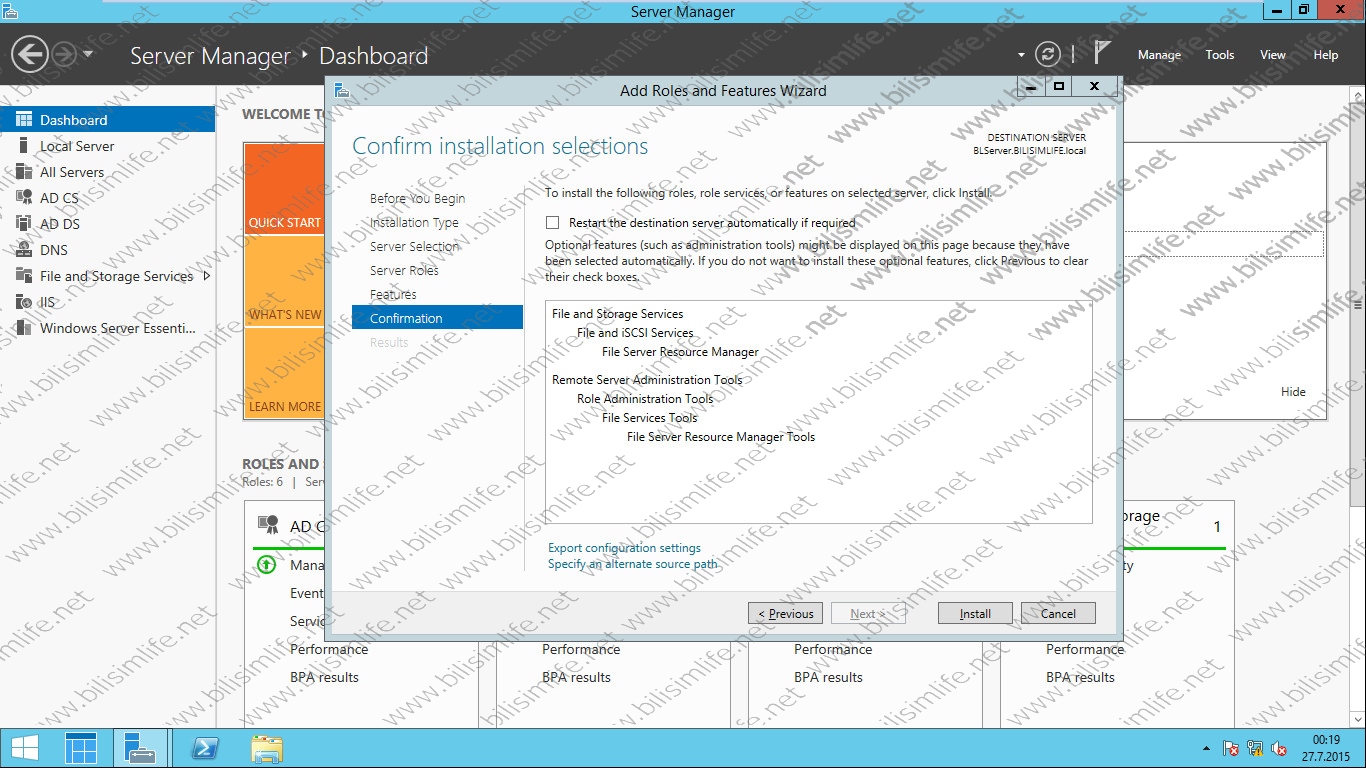The height and width of the screenshot is (768, 1366).
Task: Click the network tray icon
Action: (x=1255, y=748)
